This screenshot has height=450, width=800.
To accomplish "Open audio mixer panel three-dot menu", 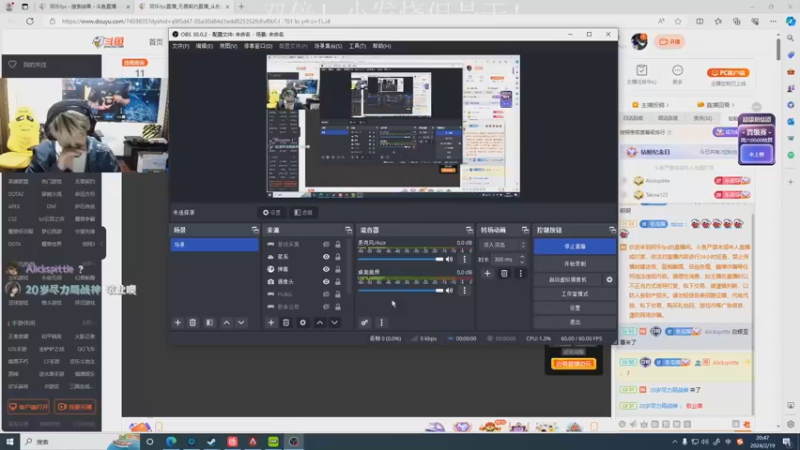I will pyautogui.click(x=381, y=322).
